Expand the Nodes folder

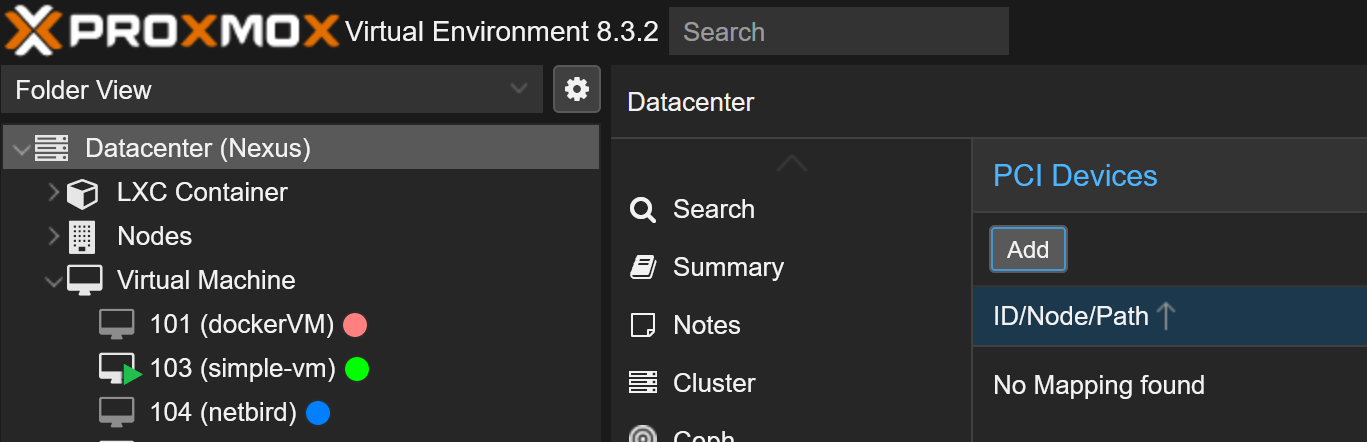[54, 237]
